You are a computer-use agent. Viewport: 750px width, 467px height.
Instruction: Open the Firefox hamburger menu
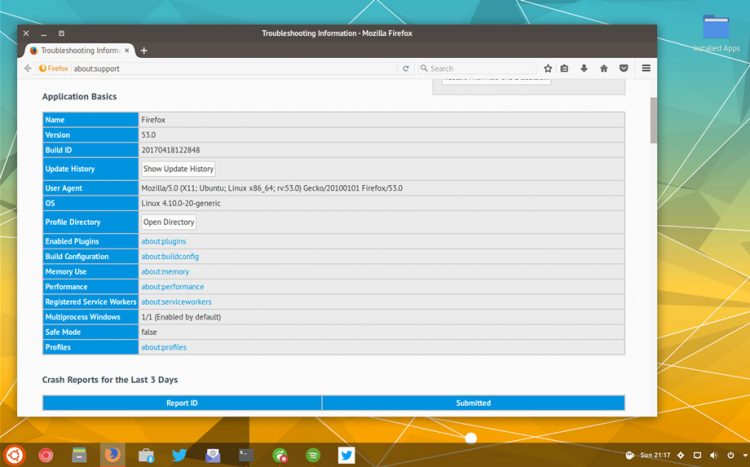point(646,68)
